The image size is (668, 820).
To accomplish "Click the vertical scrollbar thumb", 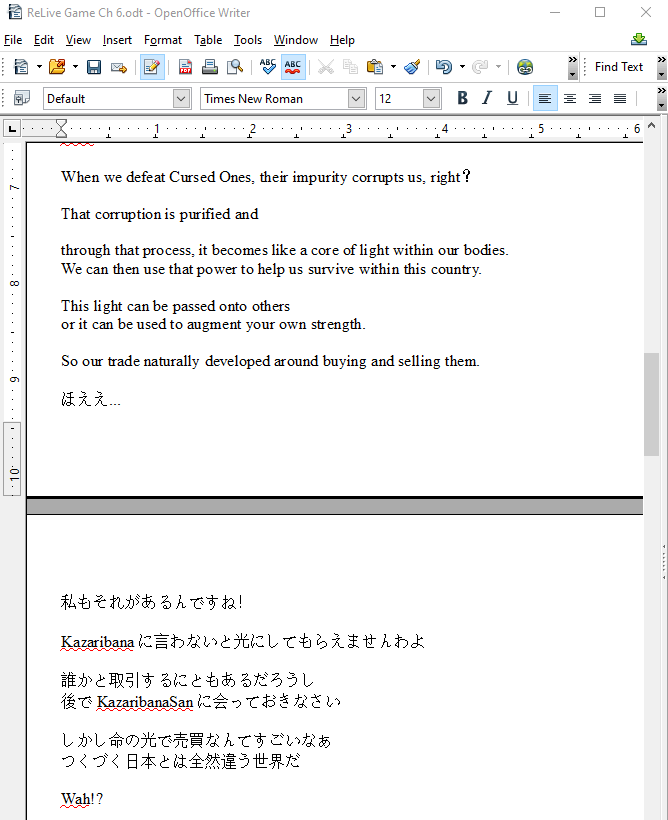I will pos(652,404).
